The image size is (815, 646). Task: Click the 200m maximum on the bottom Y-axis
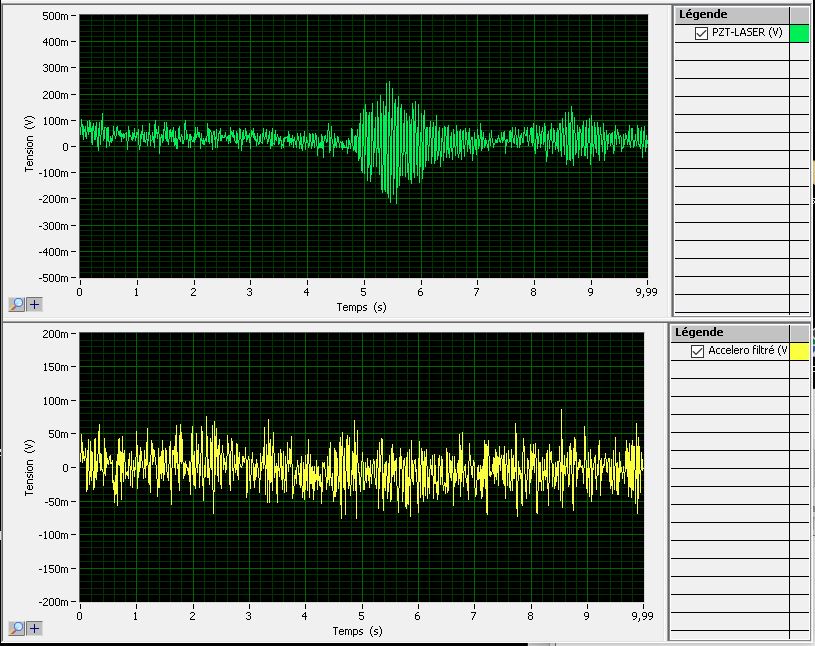[56, 334]
